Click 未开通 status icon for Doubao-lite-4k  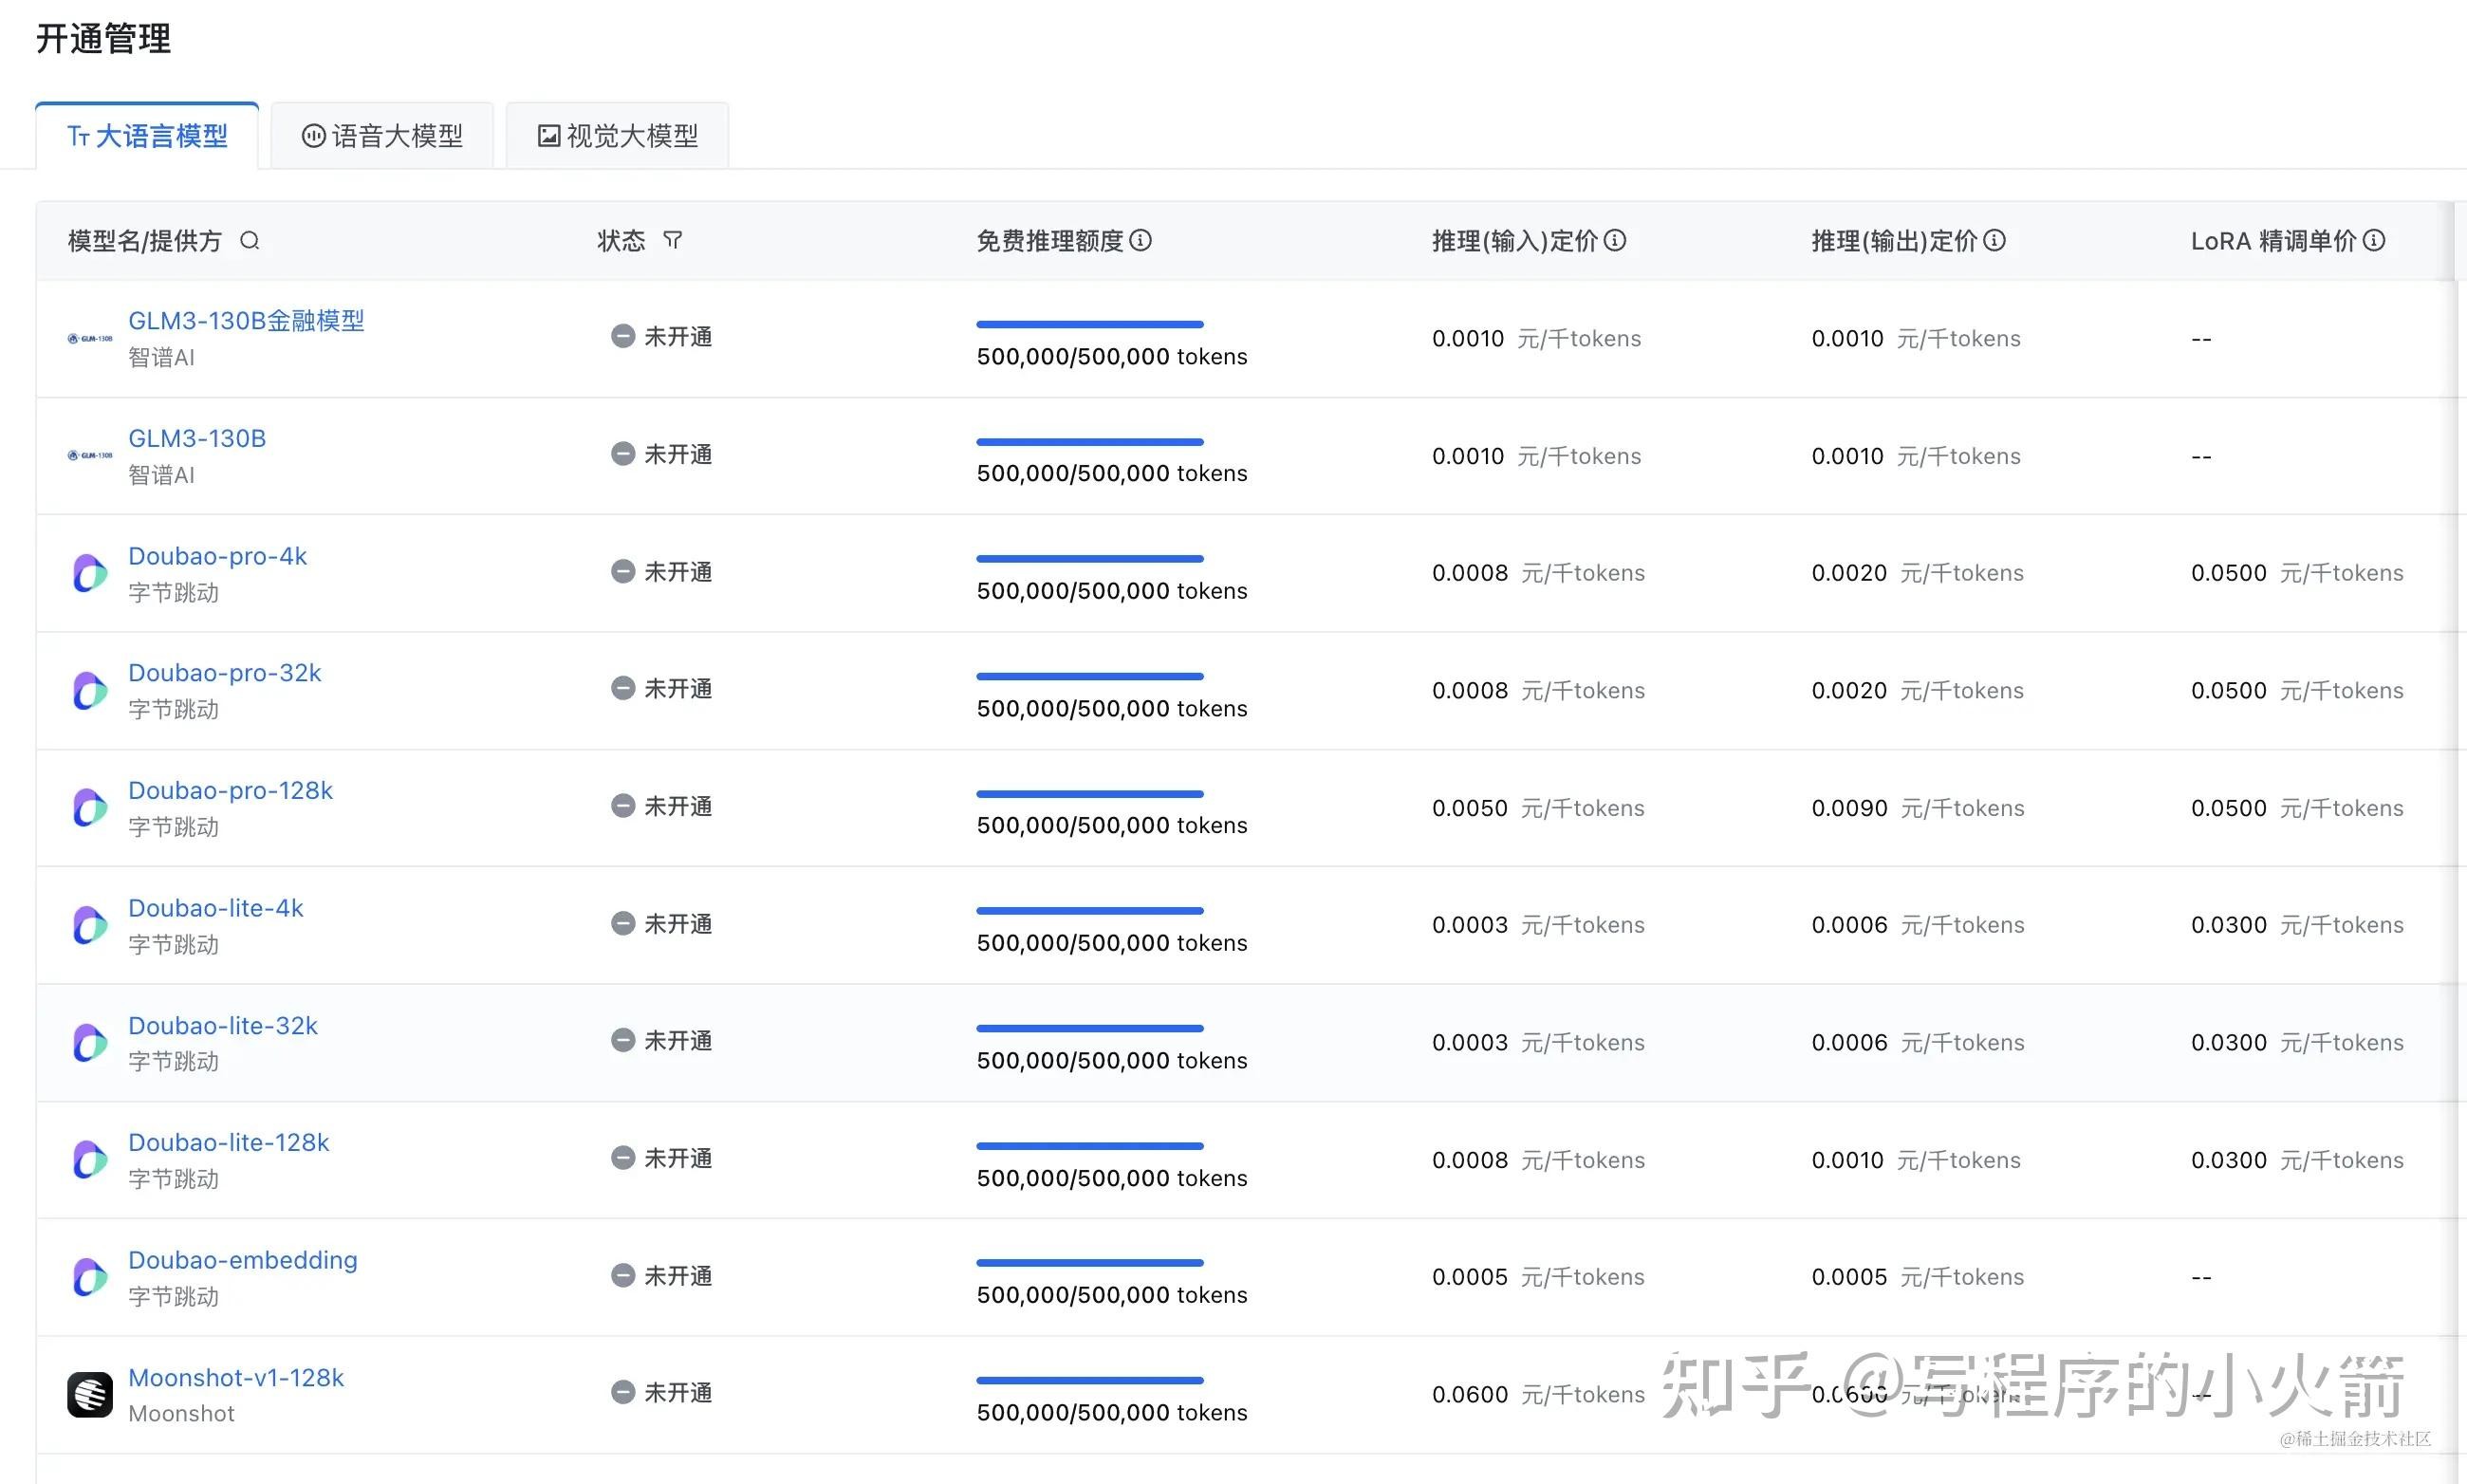tap(623, 924)
